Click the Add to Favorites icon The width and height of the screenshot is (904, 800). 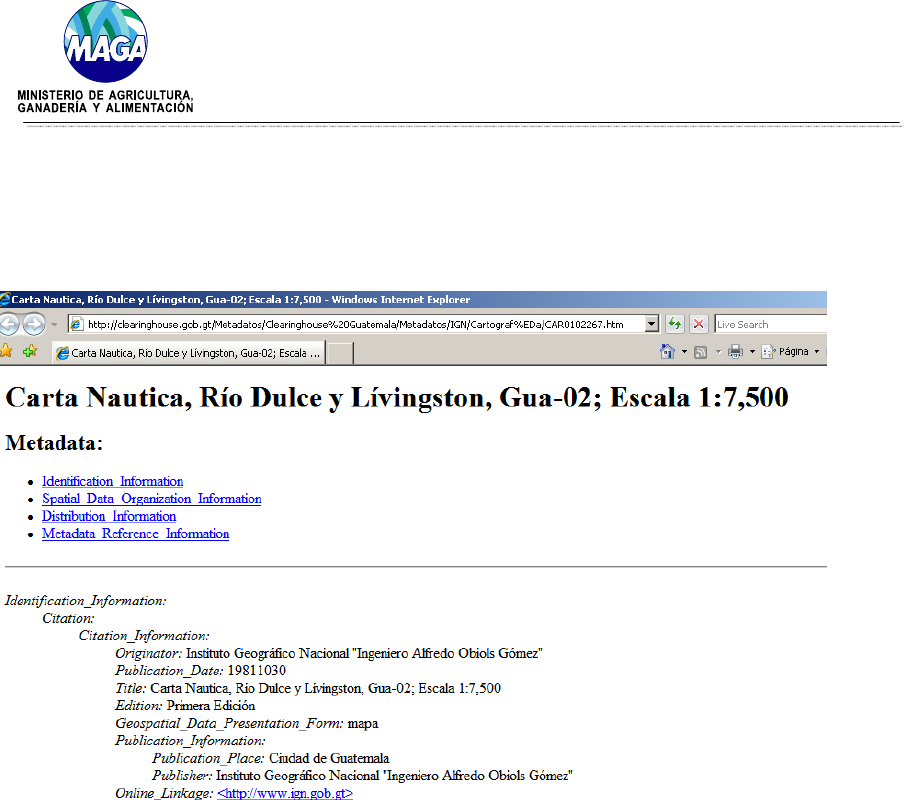pos(29,350)
